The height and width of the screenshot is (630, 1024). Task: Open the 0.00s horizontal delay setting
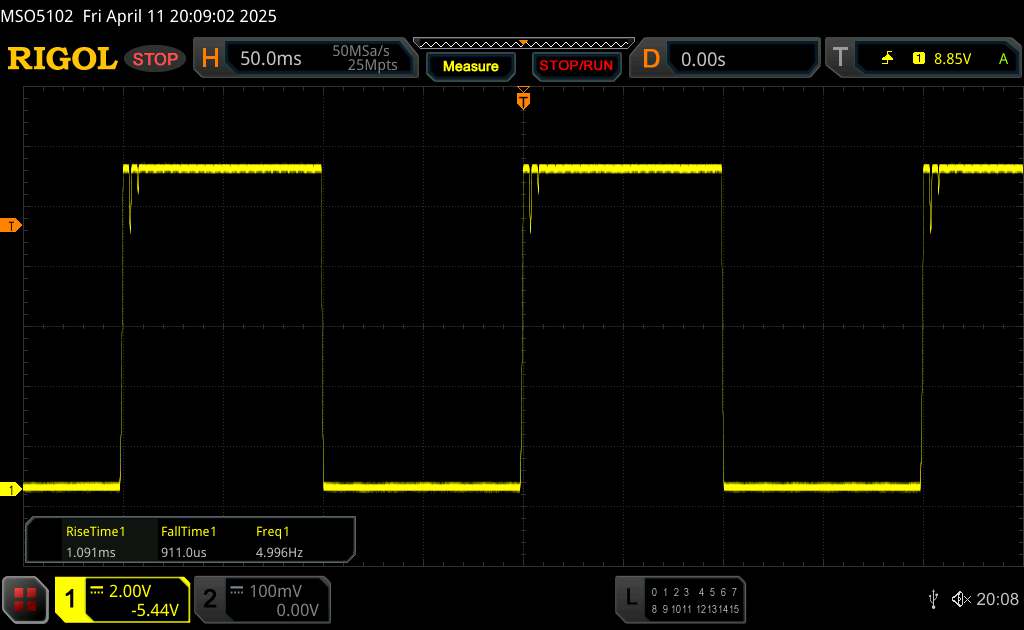coord(703,59)
